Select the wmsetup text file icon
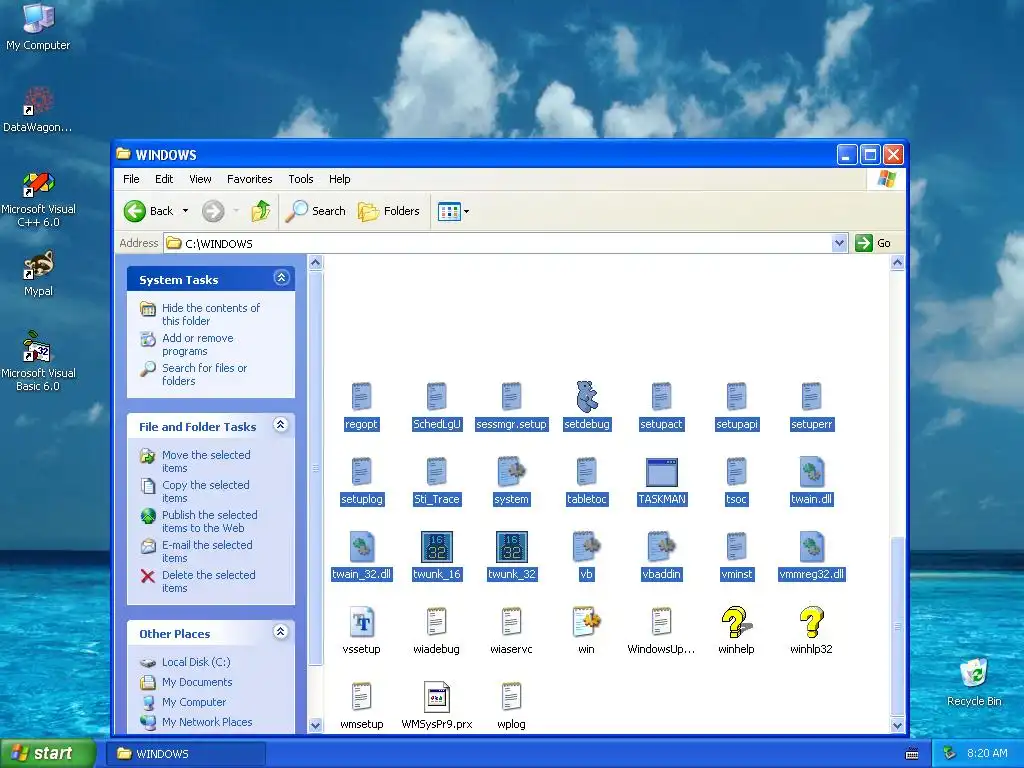Image resolution: width=1024 pixels, height=768 pixels. (x=361, y=697)
